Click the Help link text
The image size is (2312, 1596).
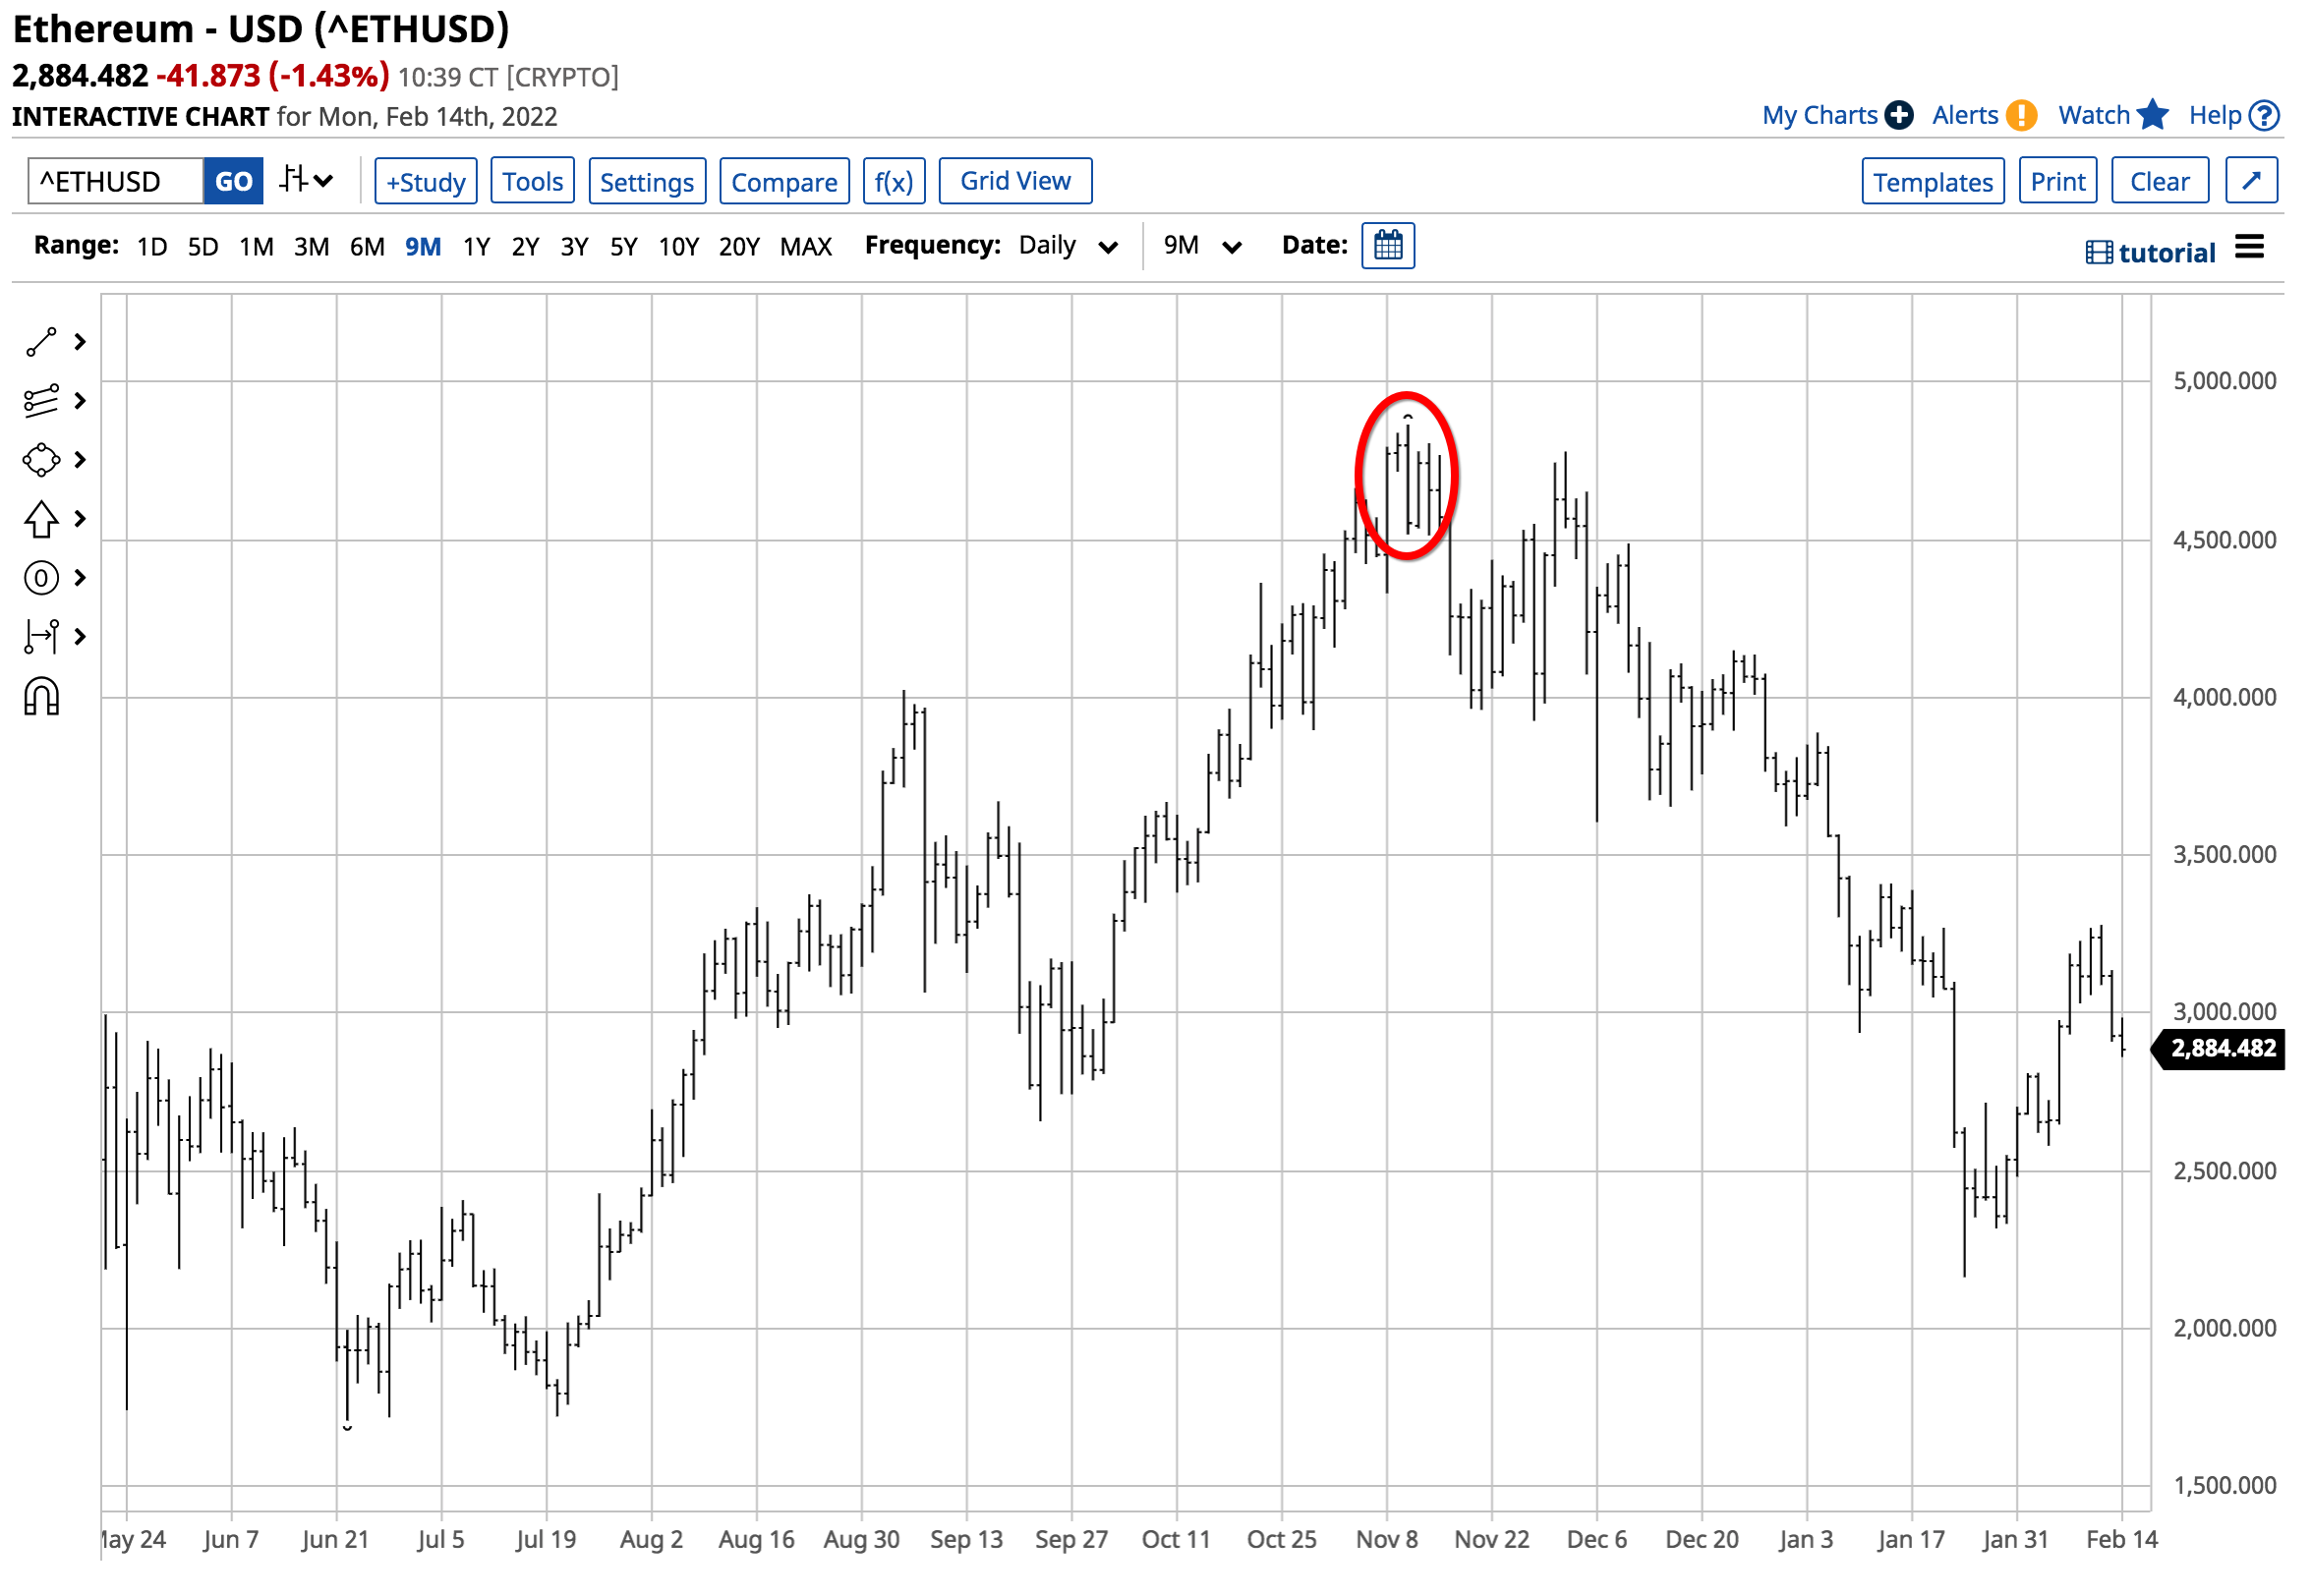[2214, 115]
